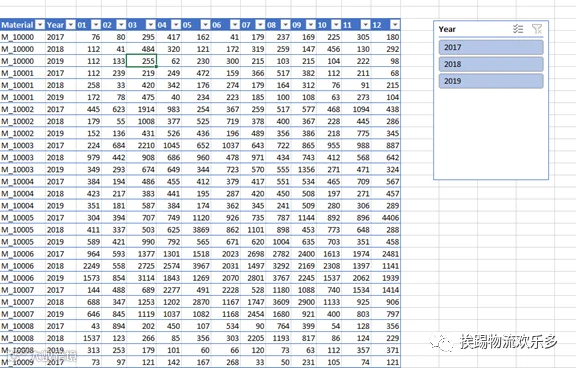
Task: Select the M_10006 2018 value 2249
Action: [x=89, y=266]
